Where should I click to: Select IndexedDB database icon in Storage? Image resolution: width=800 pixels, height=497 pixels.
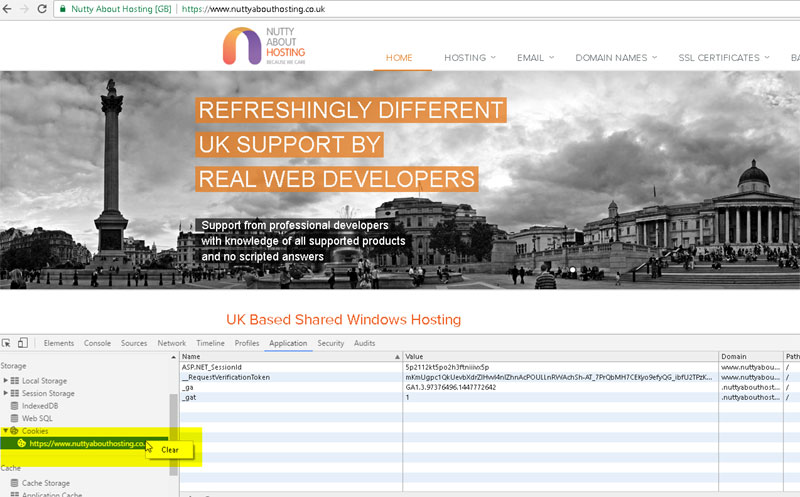click(13, 405)
